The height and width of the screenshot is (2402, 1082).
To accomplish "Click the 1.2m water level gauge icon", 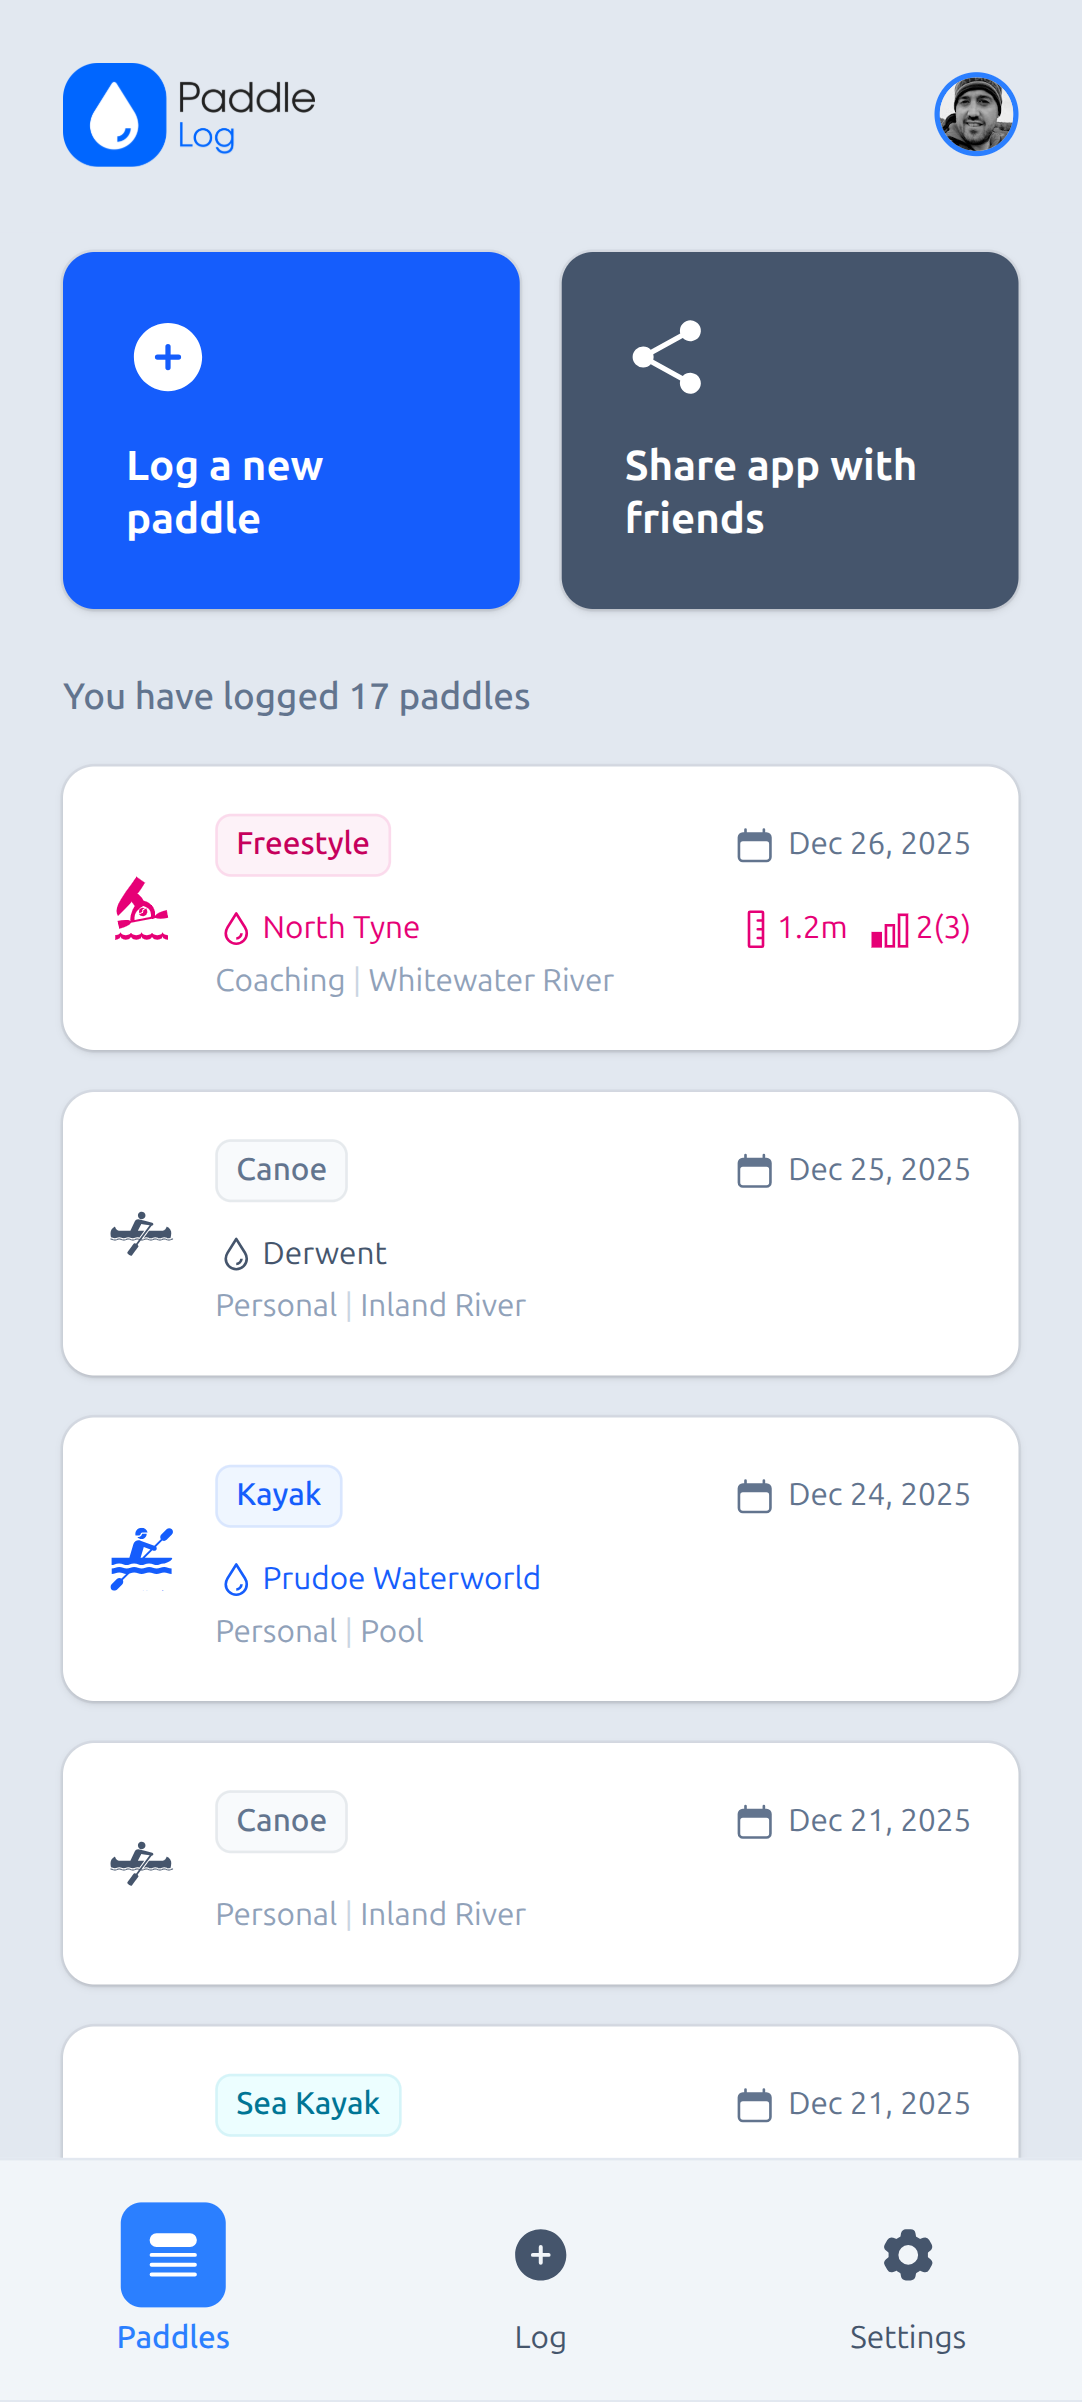I will [756, 929].
